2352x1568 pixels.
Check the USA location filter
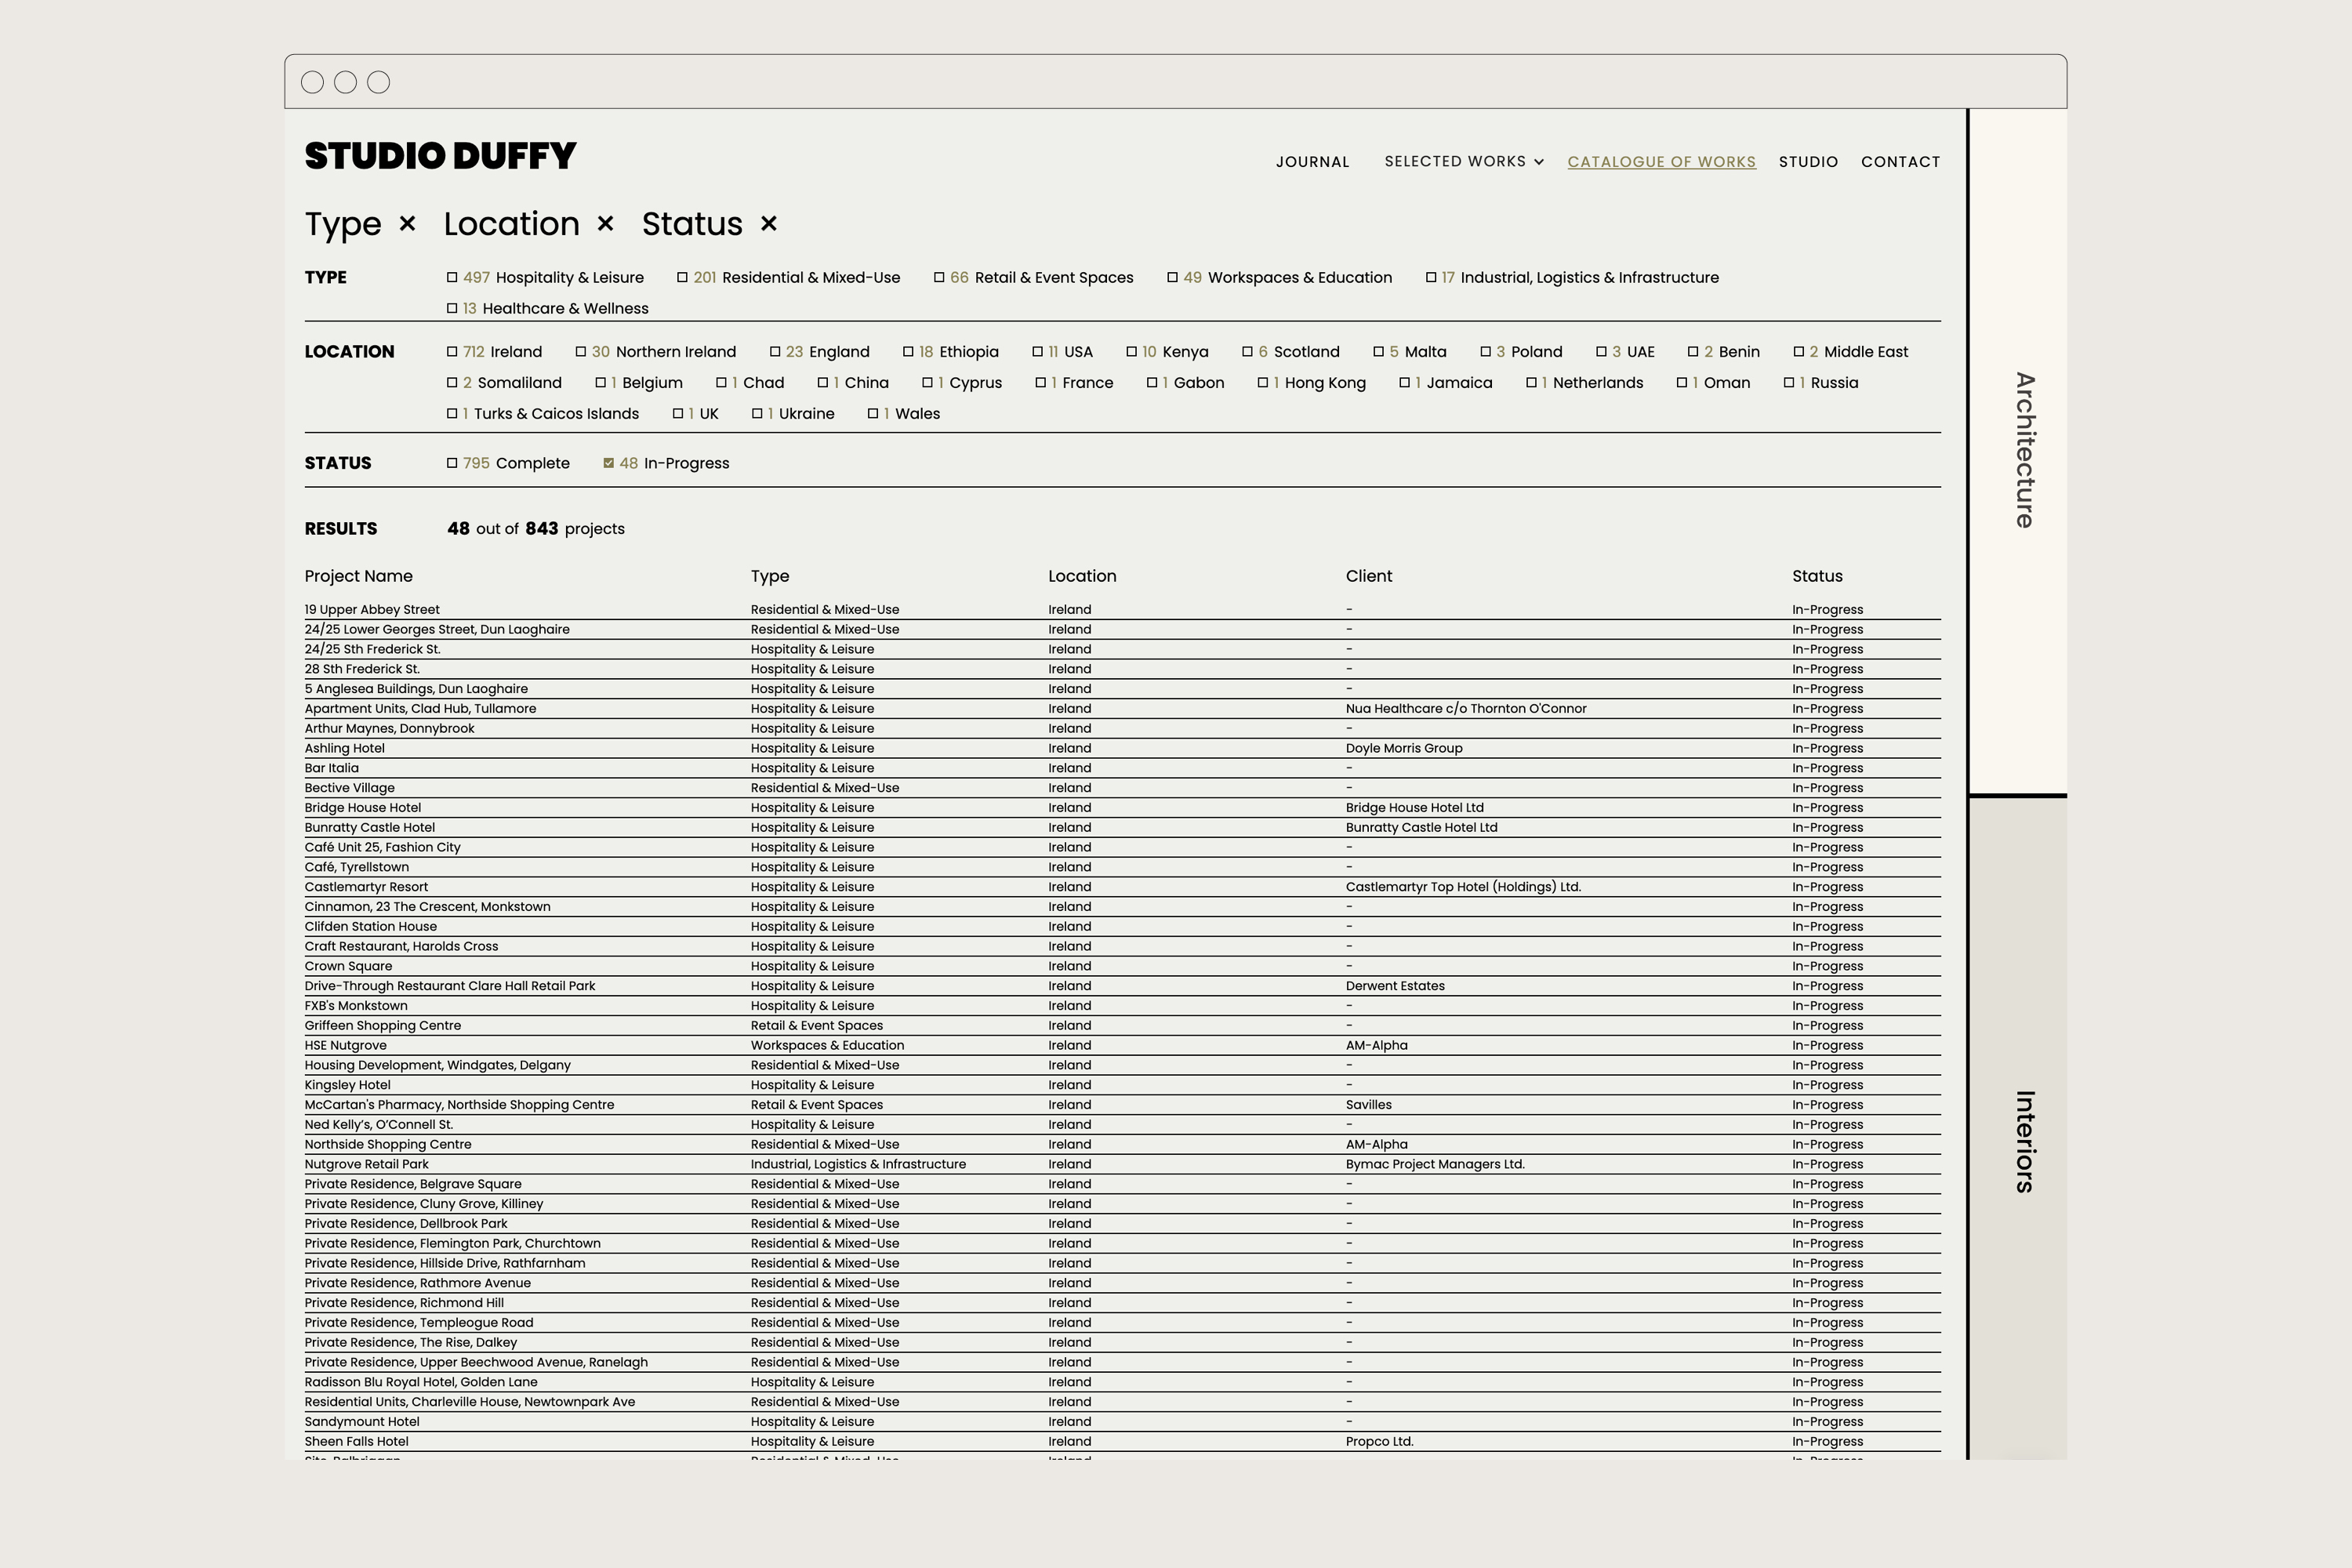click(1038, 352)
